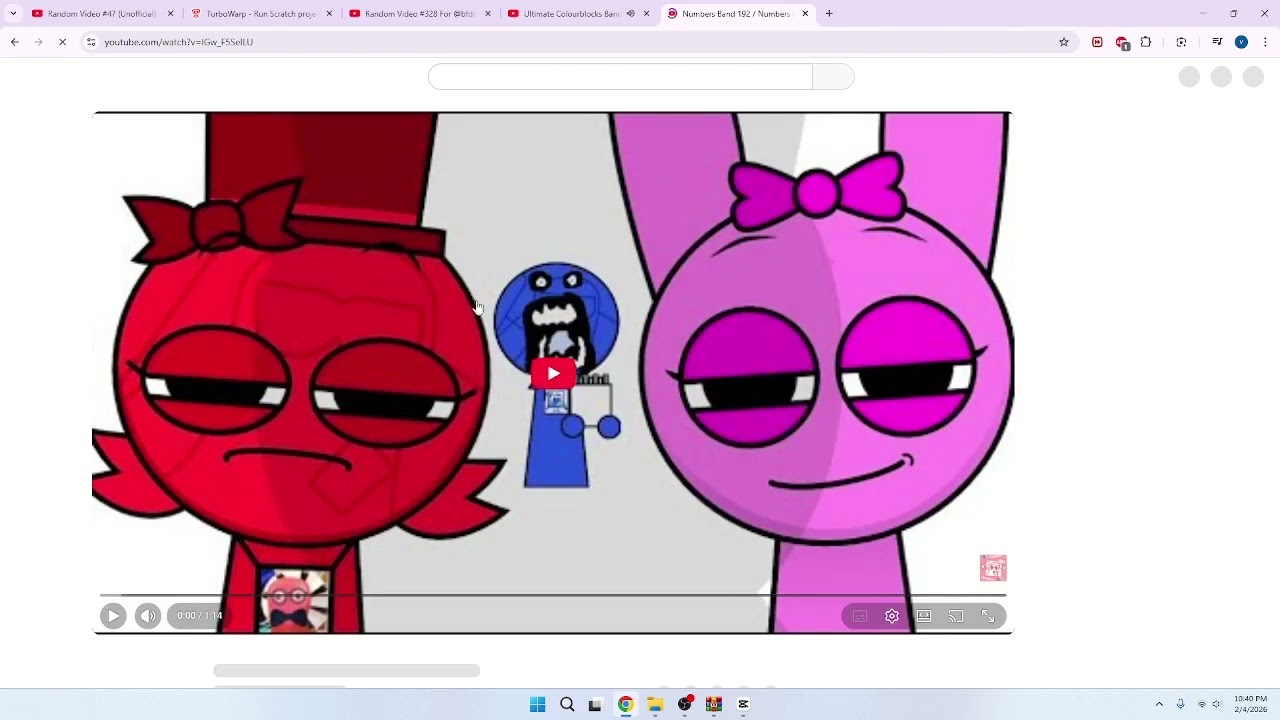
Task: Click the youtube.com address bar URL
Action: 178,42
